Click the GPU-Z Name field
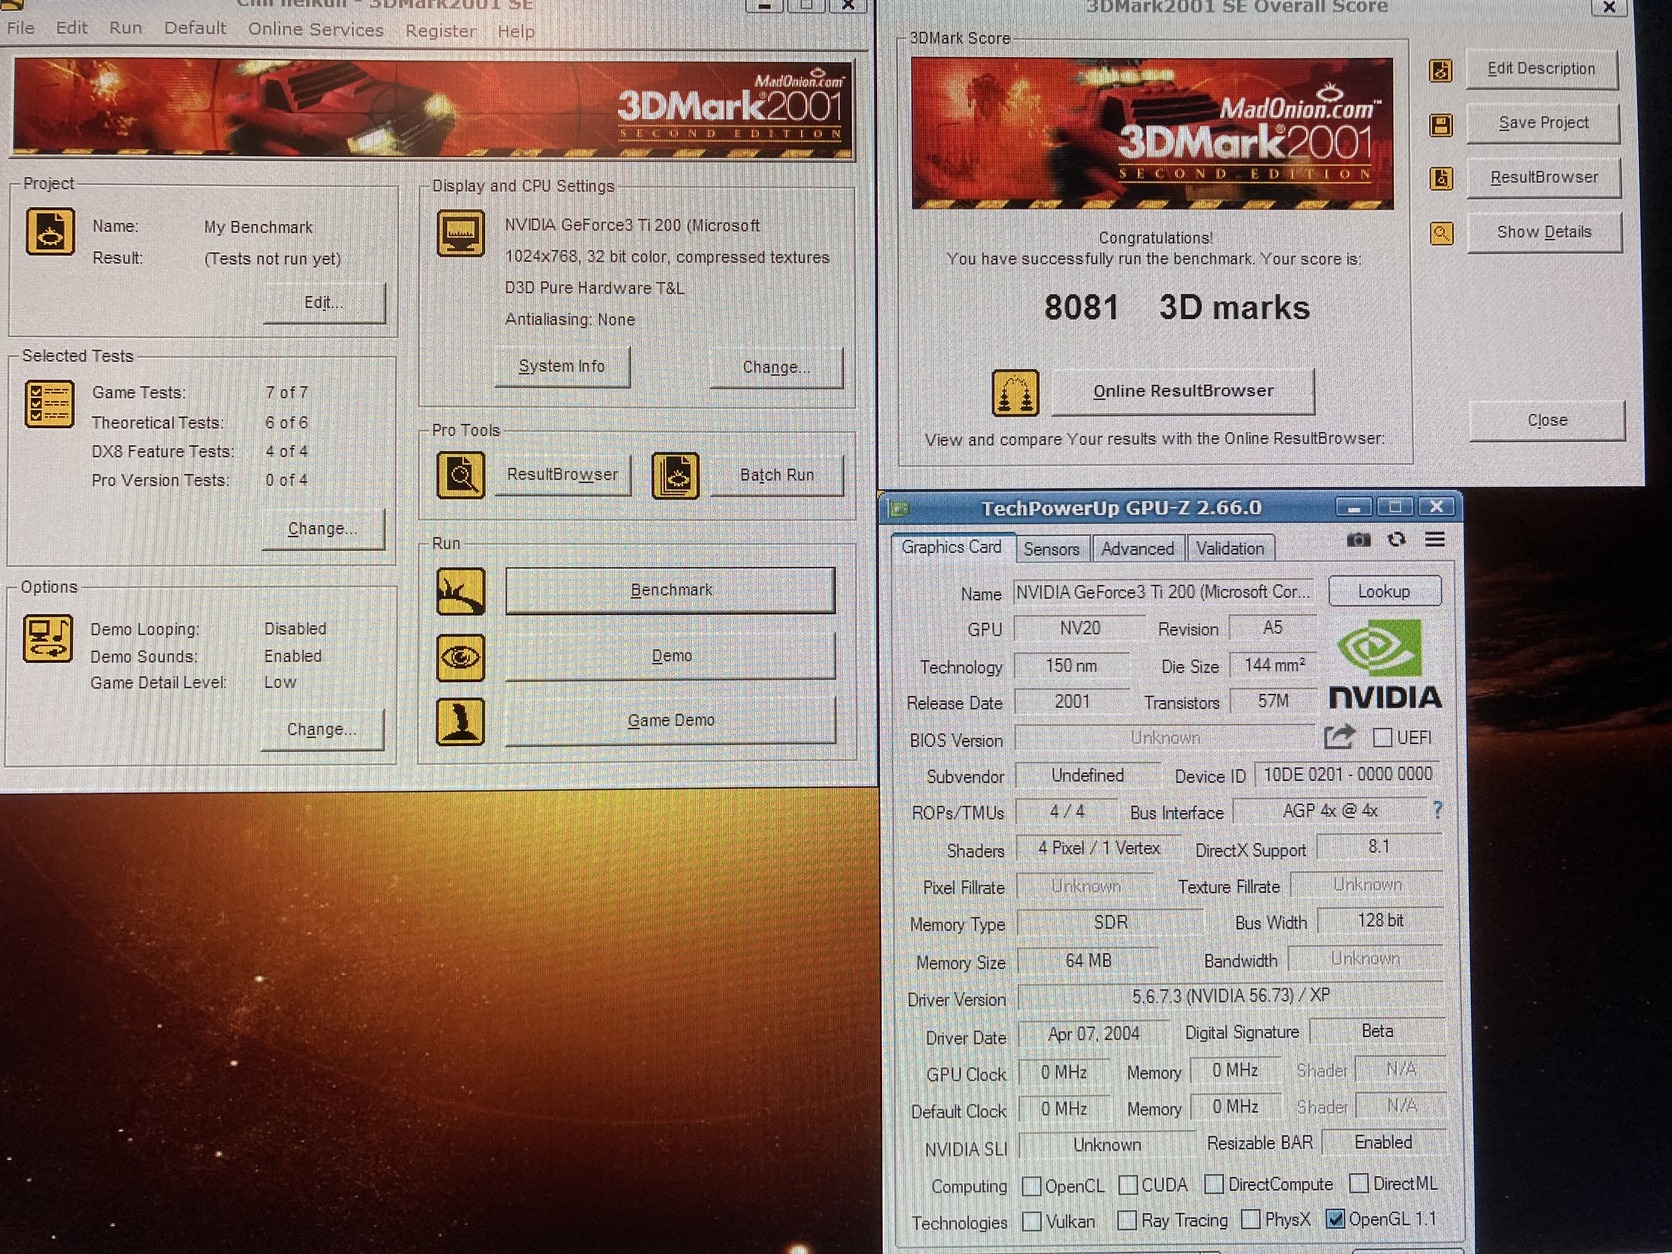Image resolution: width=1672 pixels, height=1254 pixels. 1165,592
